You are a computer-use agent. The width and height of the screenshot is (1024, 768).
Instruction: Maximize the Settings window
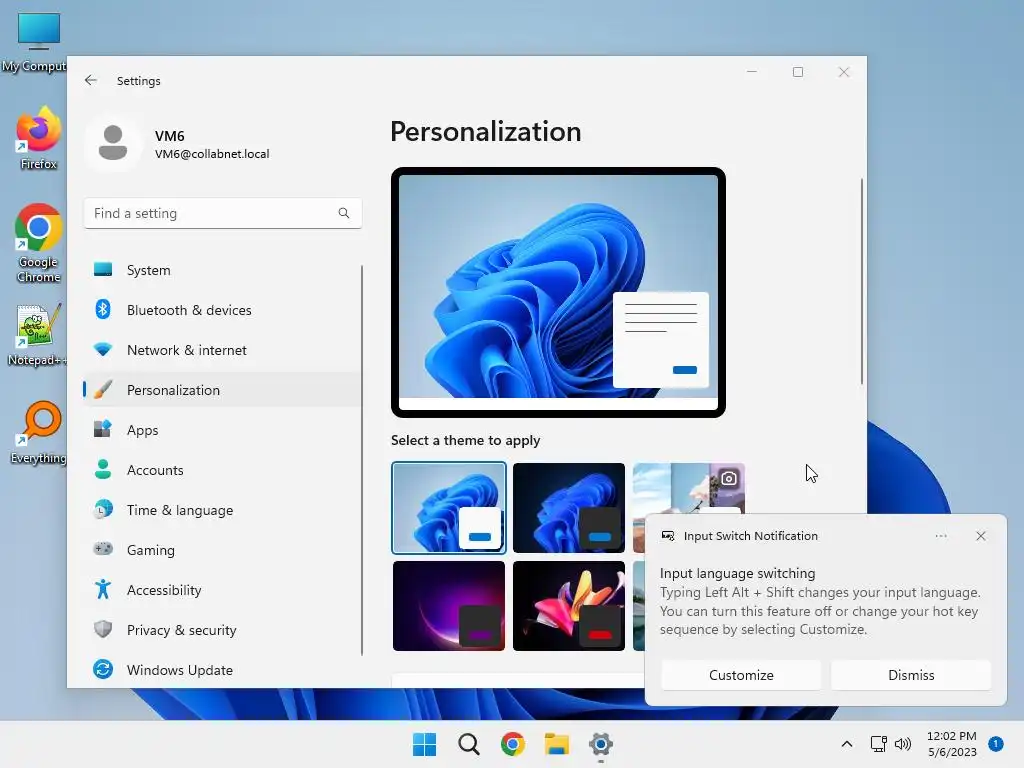797,72
